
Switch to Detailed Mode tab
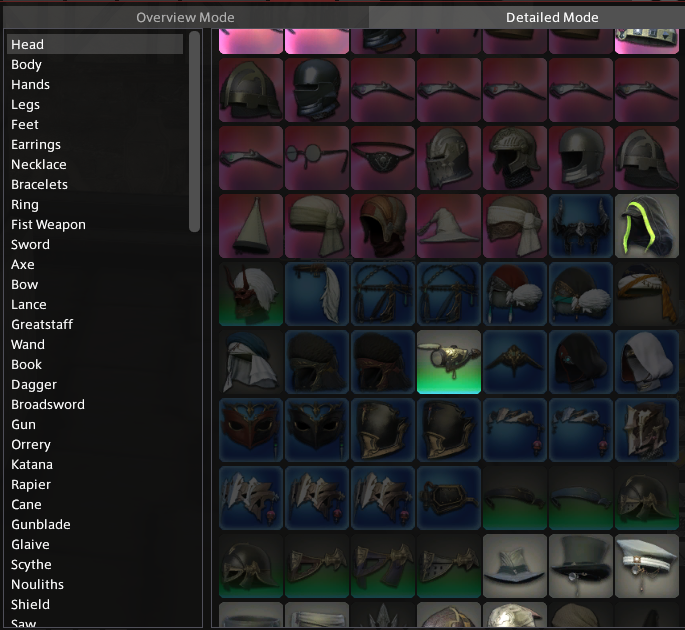point(527,17)
